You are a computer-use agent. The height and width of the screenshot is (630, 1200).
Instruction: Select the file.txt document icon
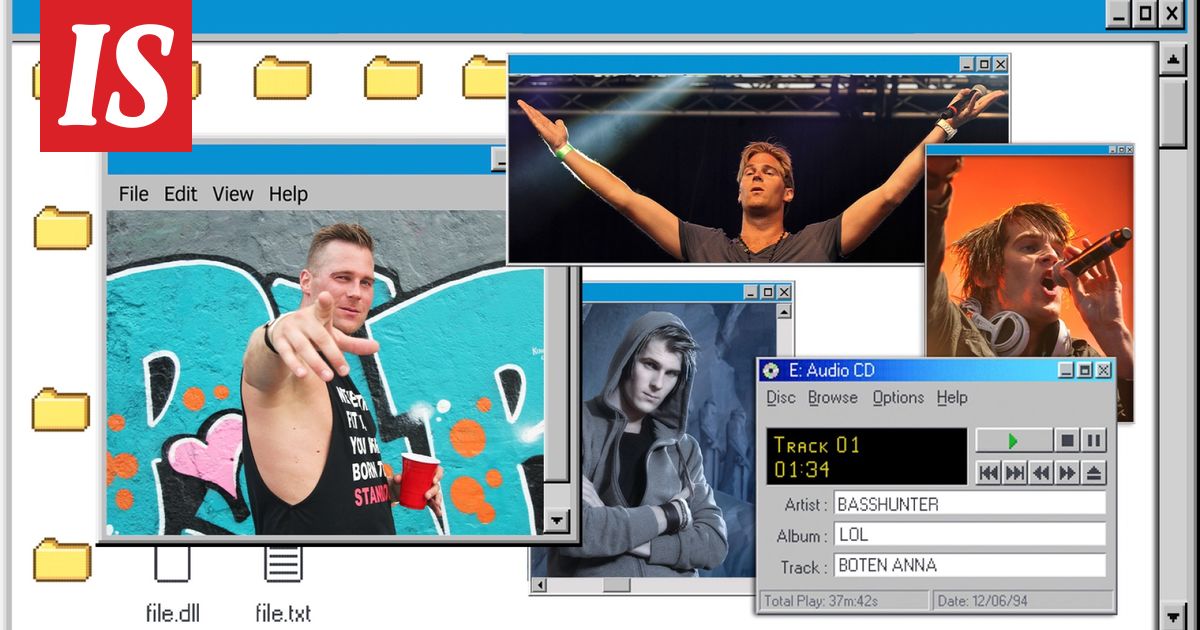(283, 564)
